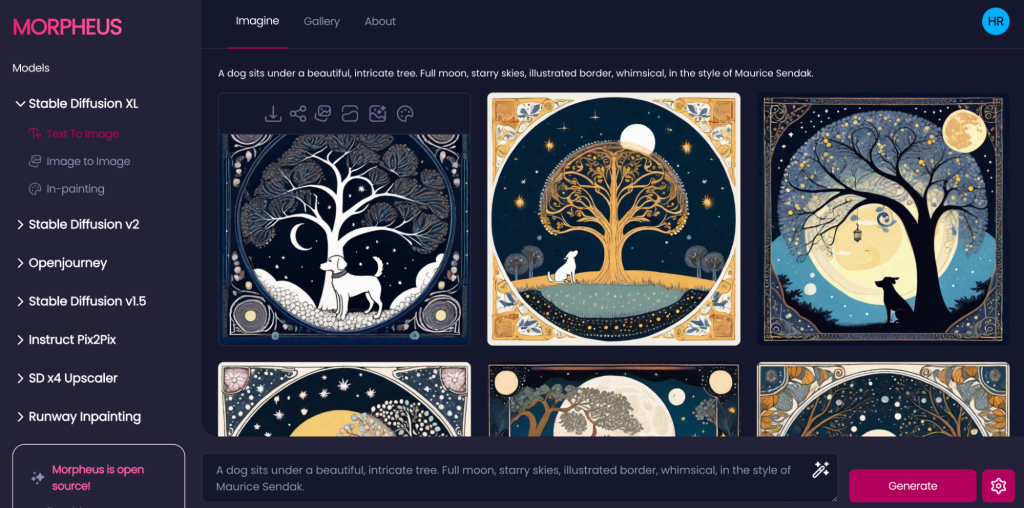Screen dimensions: 1024x508
Task: Expand the Openjourney model group
Action: pos(61,262)
